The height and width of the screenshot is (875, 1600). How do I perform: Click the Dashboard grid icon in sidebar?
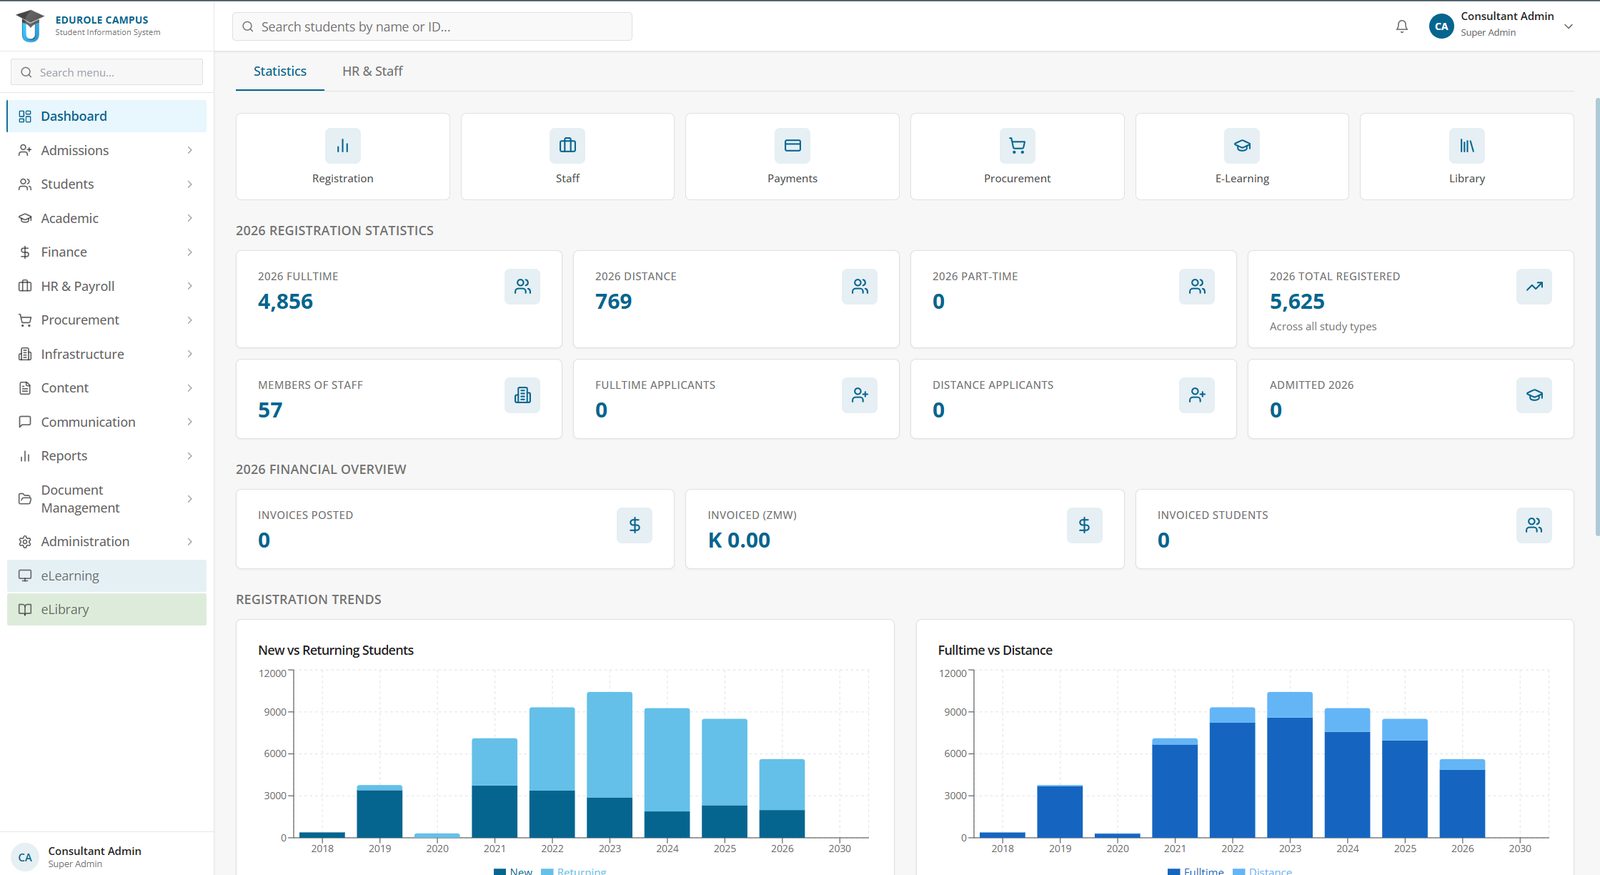click(x=25, y=117)
